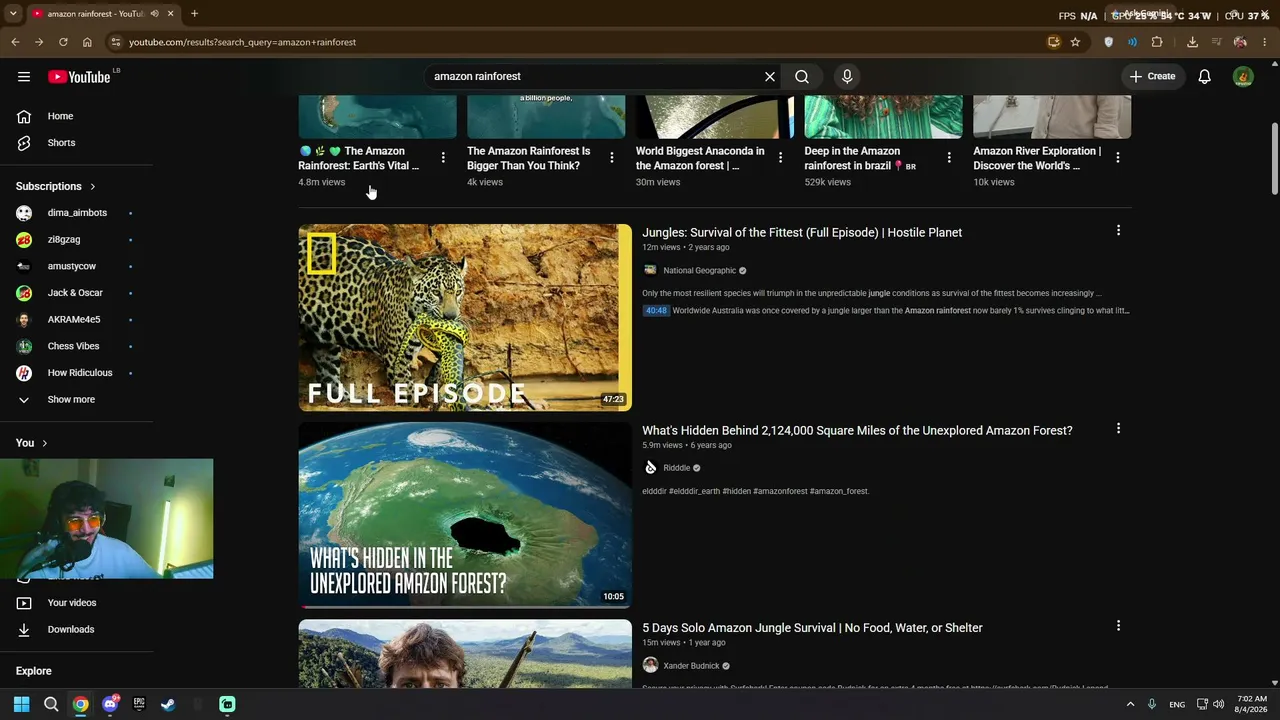Open the Jack & Oscar subscription channel
This screenshot has width=1280, height=720.
pos(77,293)
